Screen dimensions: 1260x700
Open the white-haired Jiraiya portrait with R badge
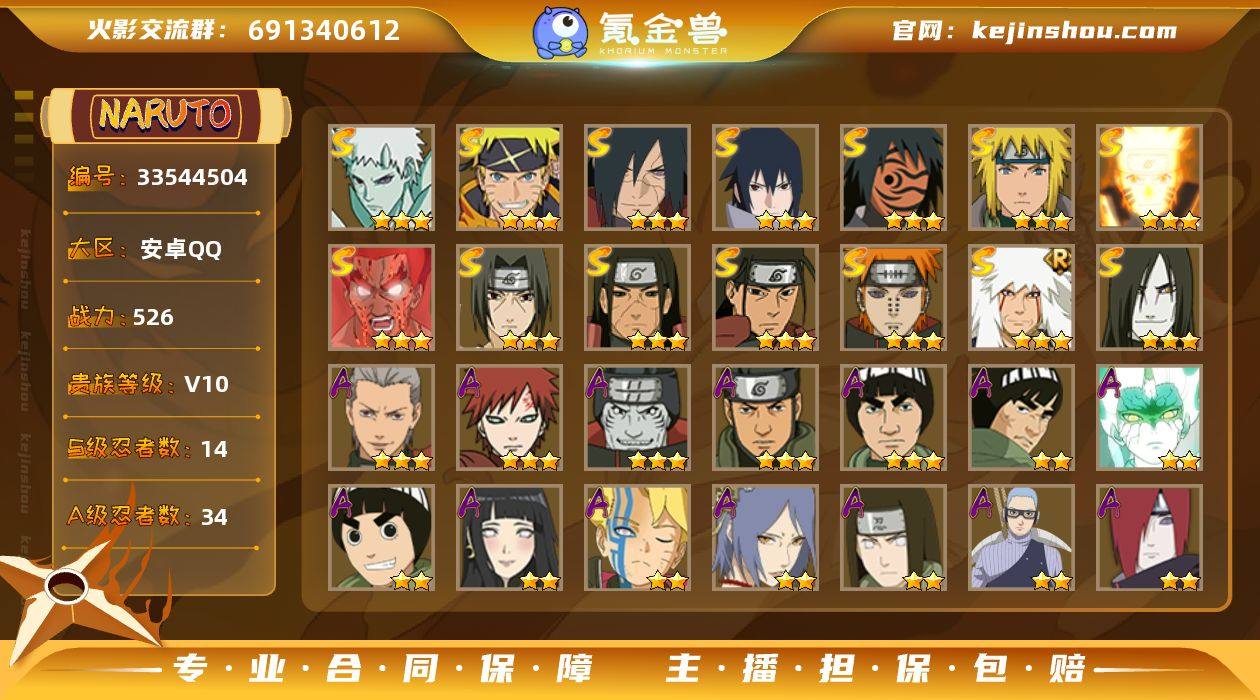click(x=1021, y=298)
